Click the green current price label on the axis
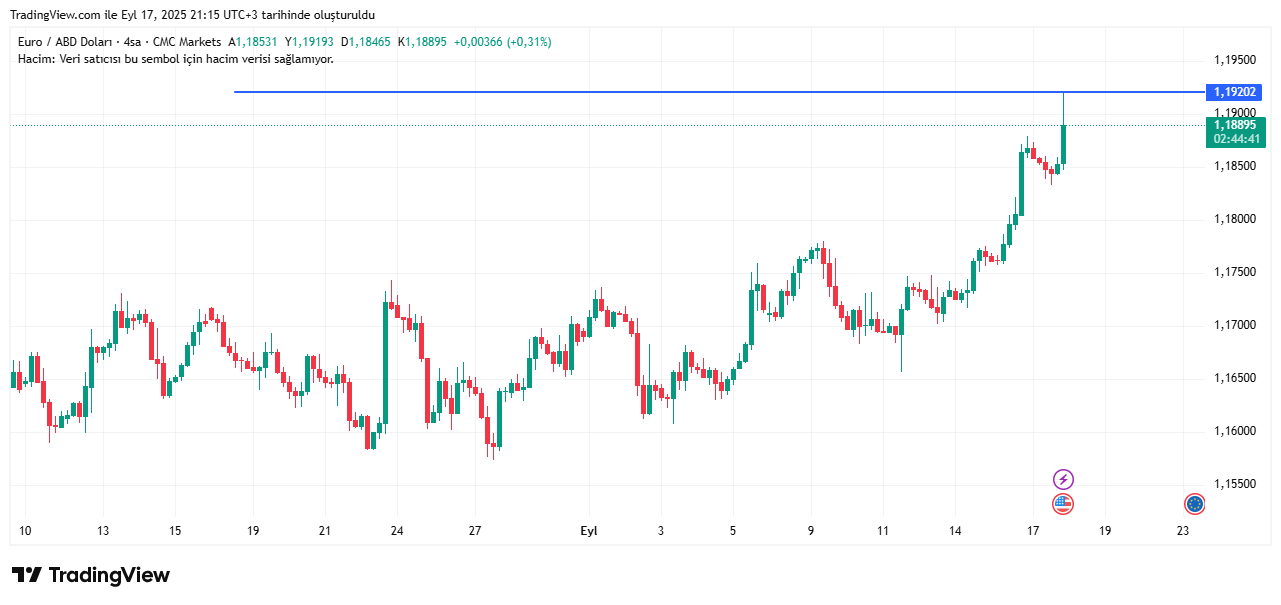 (x=1235, y=125)
